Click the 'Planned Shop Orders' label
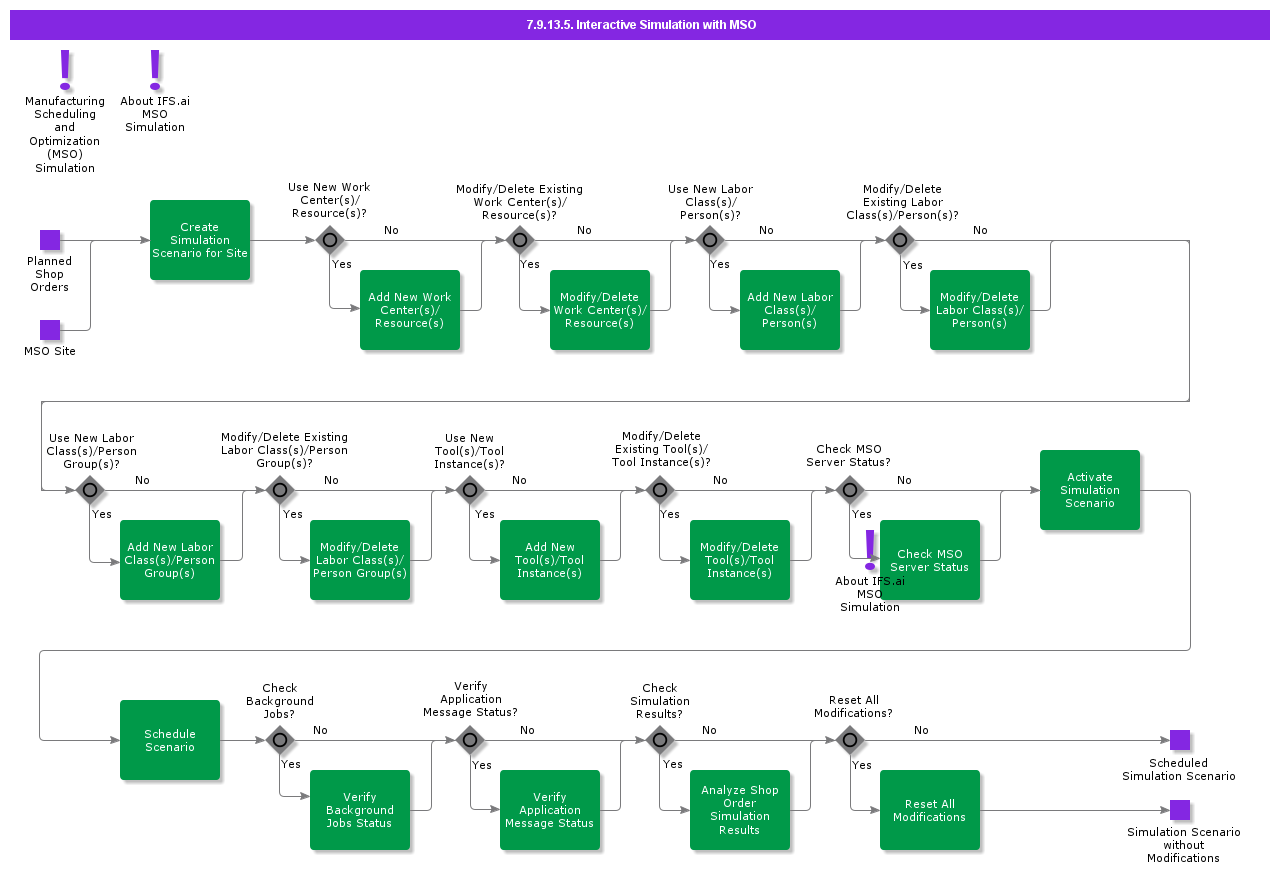The height and width of the screenshot is (883, 1280). click(x=49, y=274)
